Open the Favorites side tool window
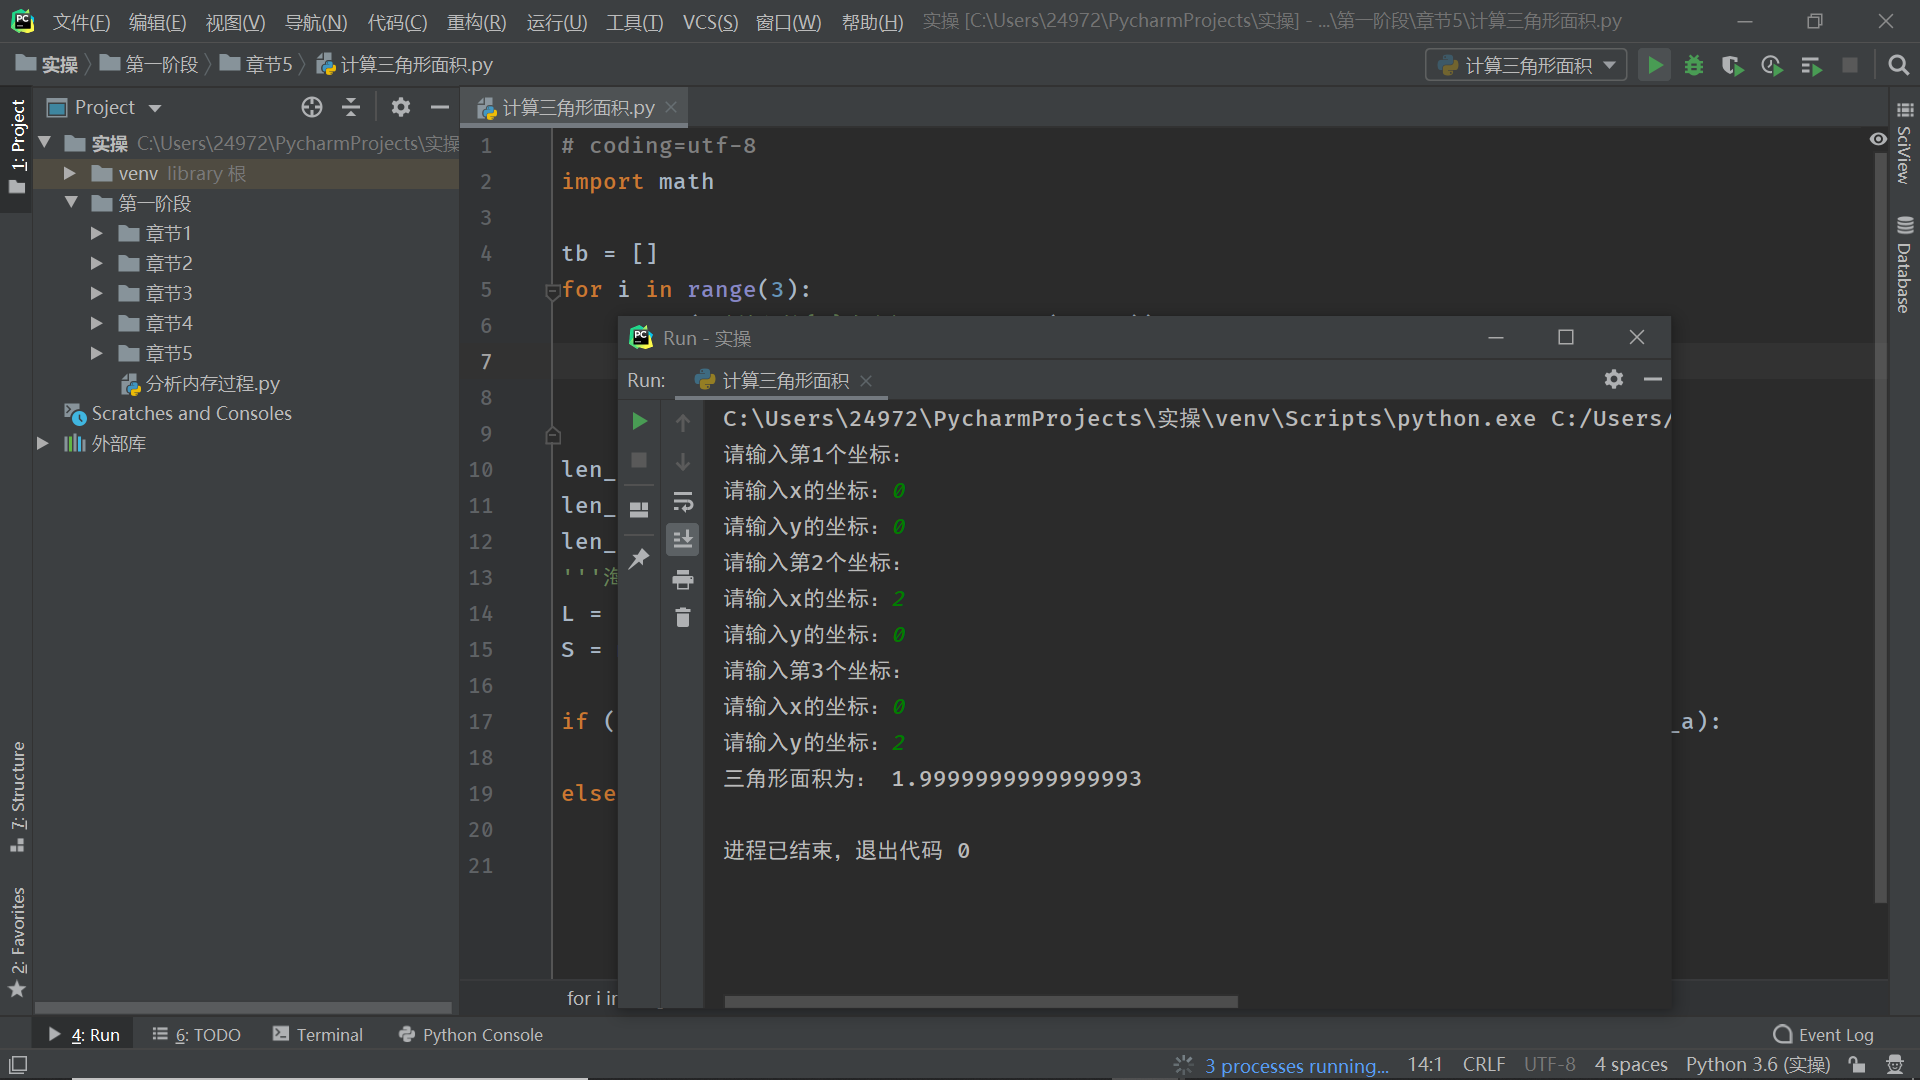 17,942
